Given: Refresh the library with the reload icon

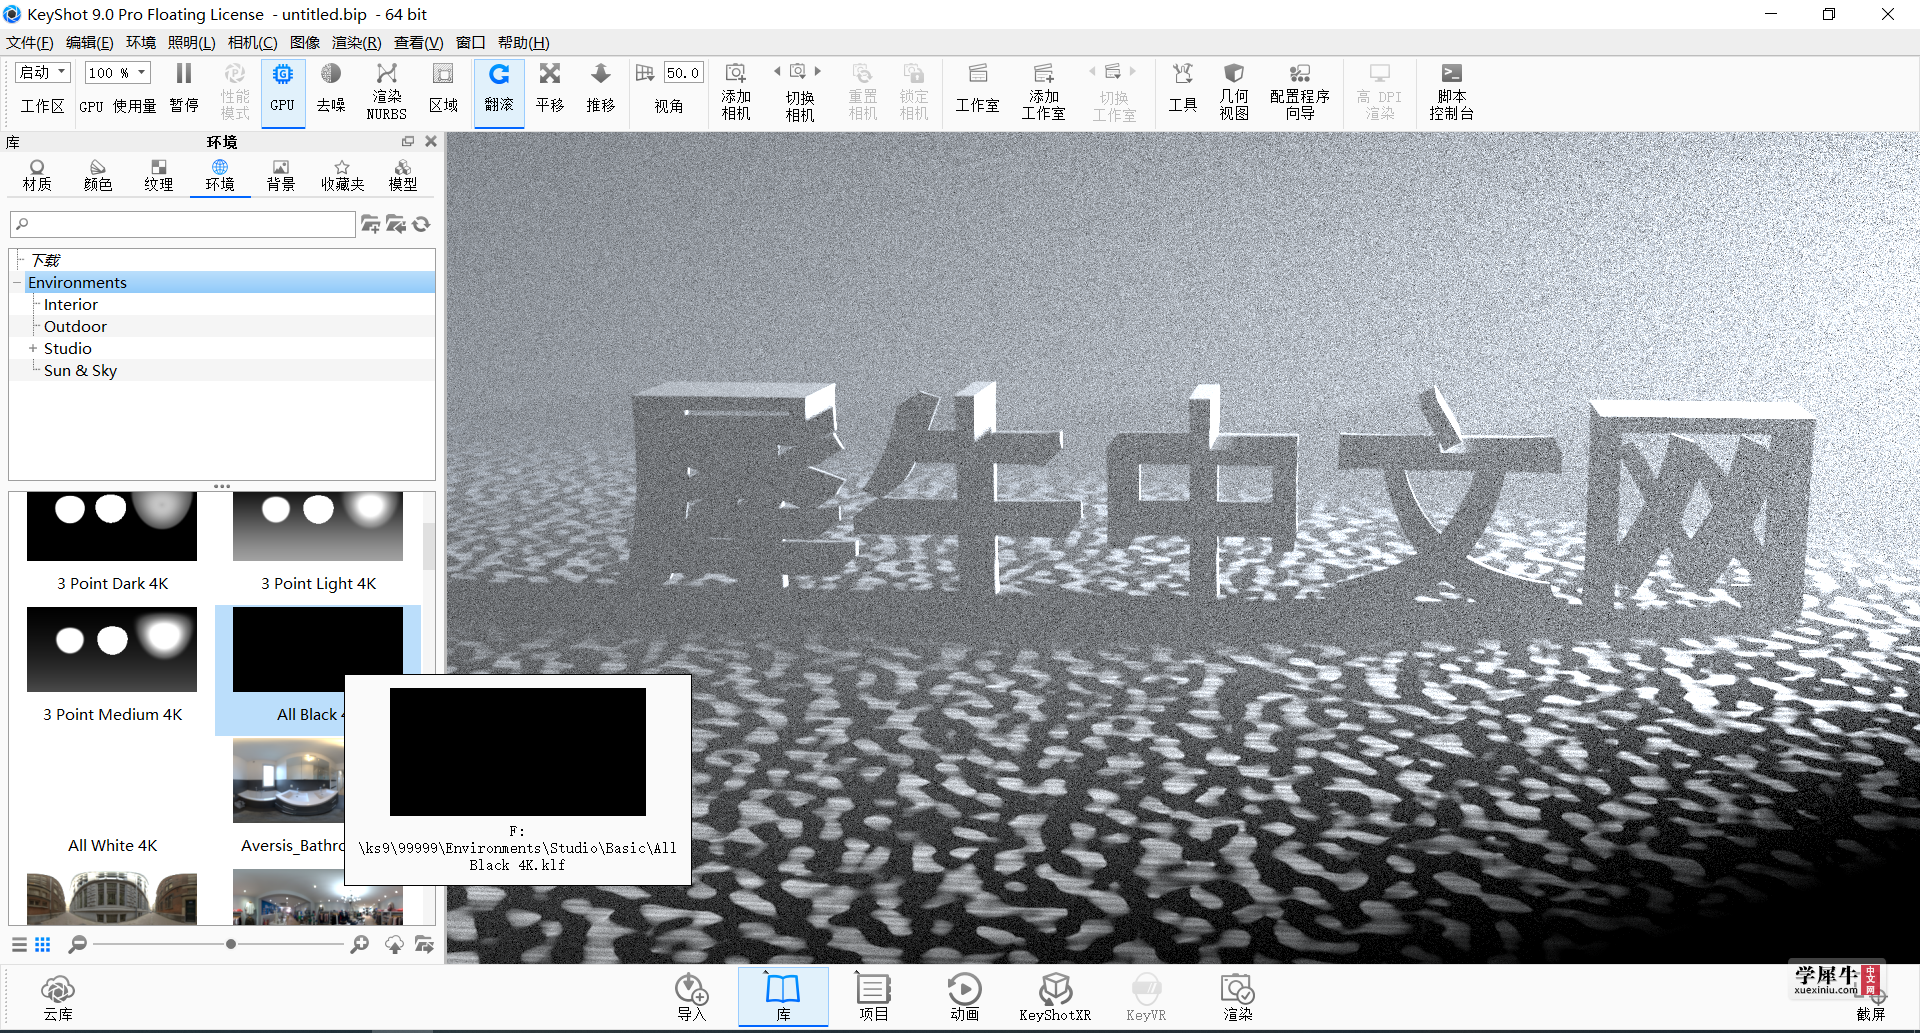Looking at the screenshot, I should coord(422,224).
